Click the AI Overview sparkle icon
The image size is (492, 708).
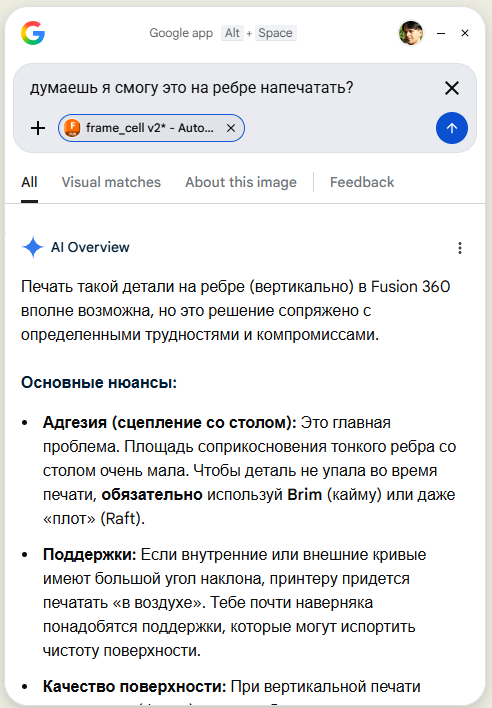(33, 247)
